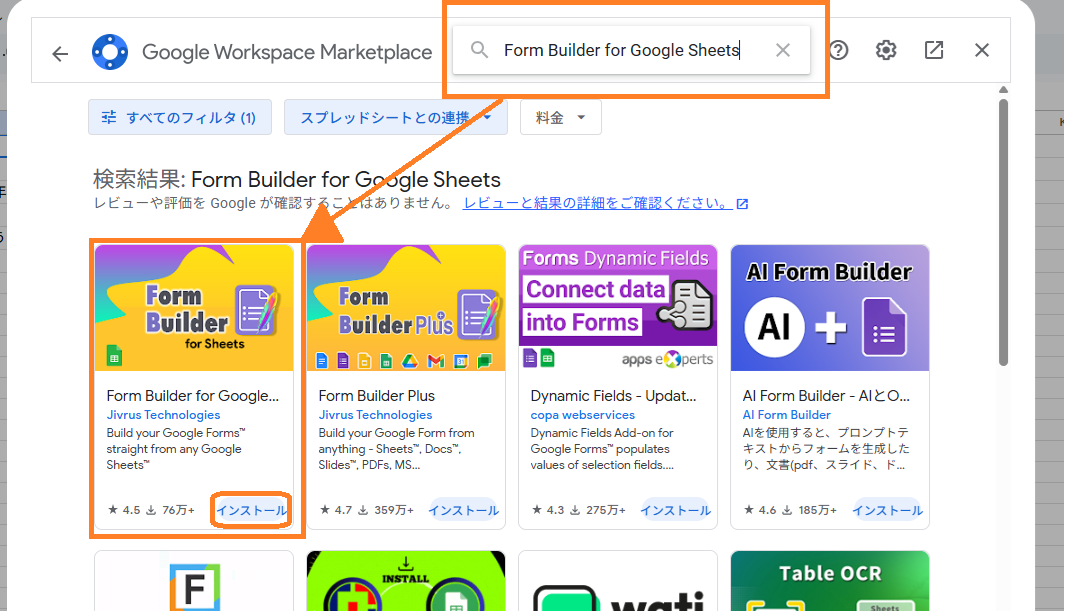Image resolution: width=1067 pixels, height=611 pixels.
Task: Open Marketplace in new window icon
Action: pyautogui.click(x=934, y=50)
